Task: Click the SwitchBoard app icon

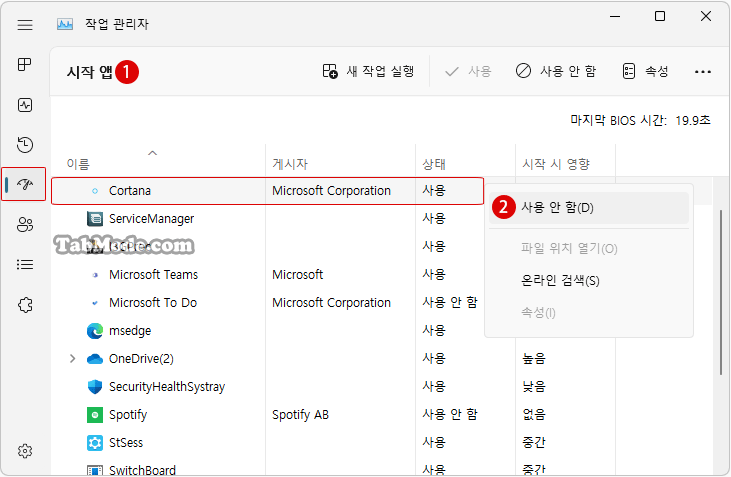Action: 95,470
